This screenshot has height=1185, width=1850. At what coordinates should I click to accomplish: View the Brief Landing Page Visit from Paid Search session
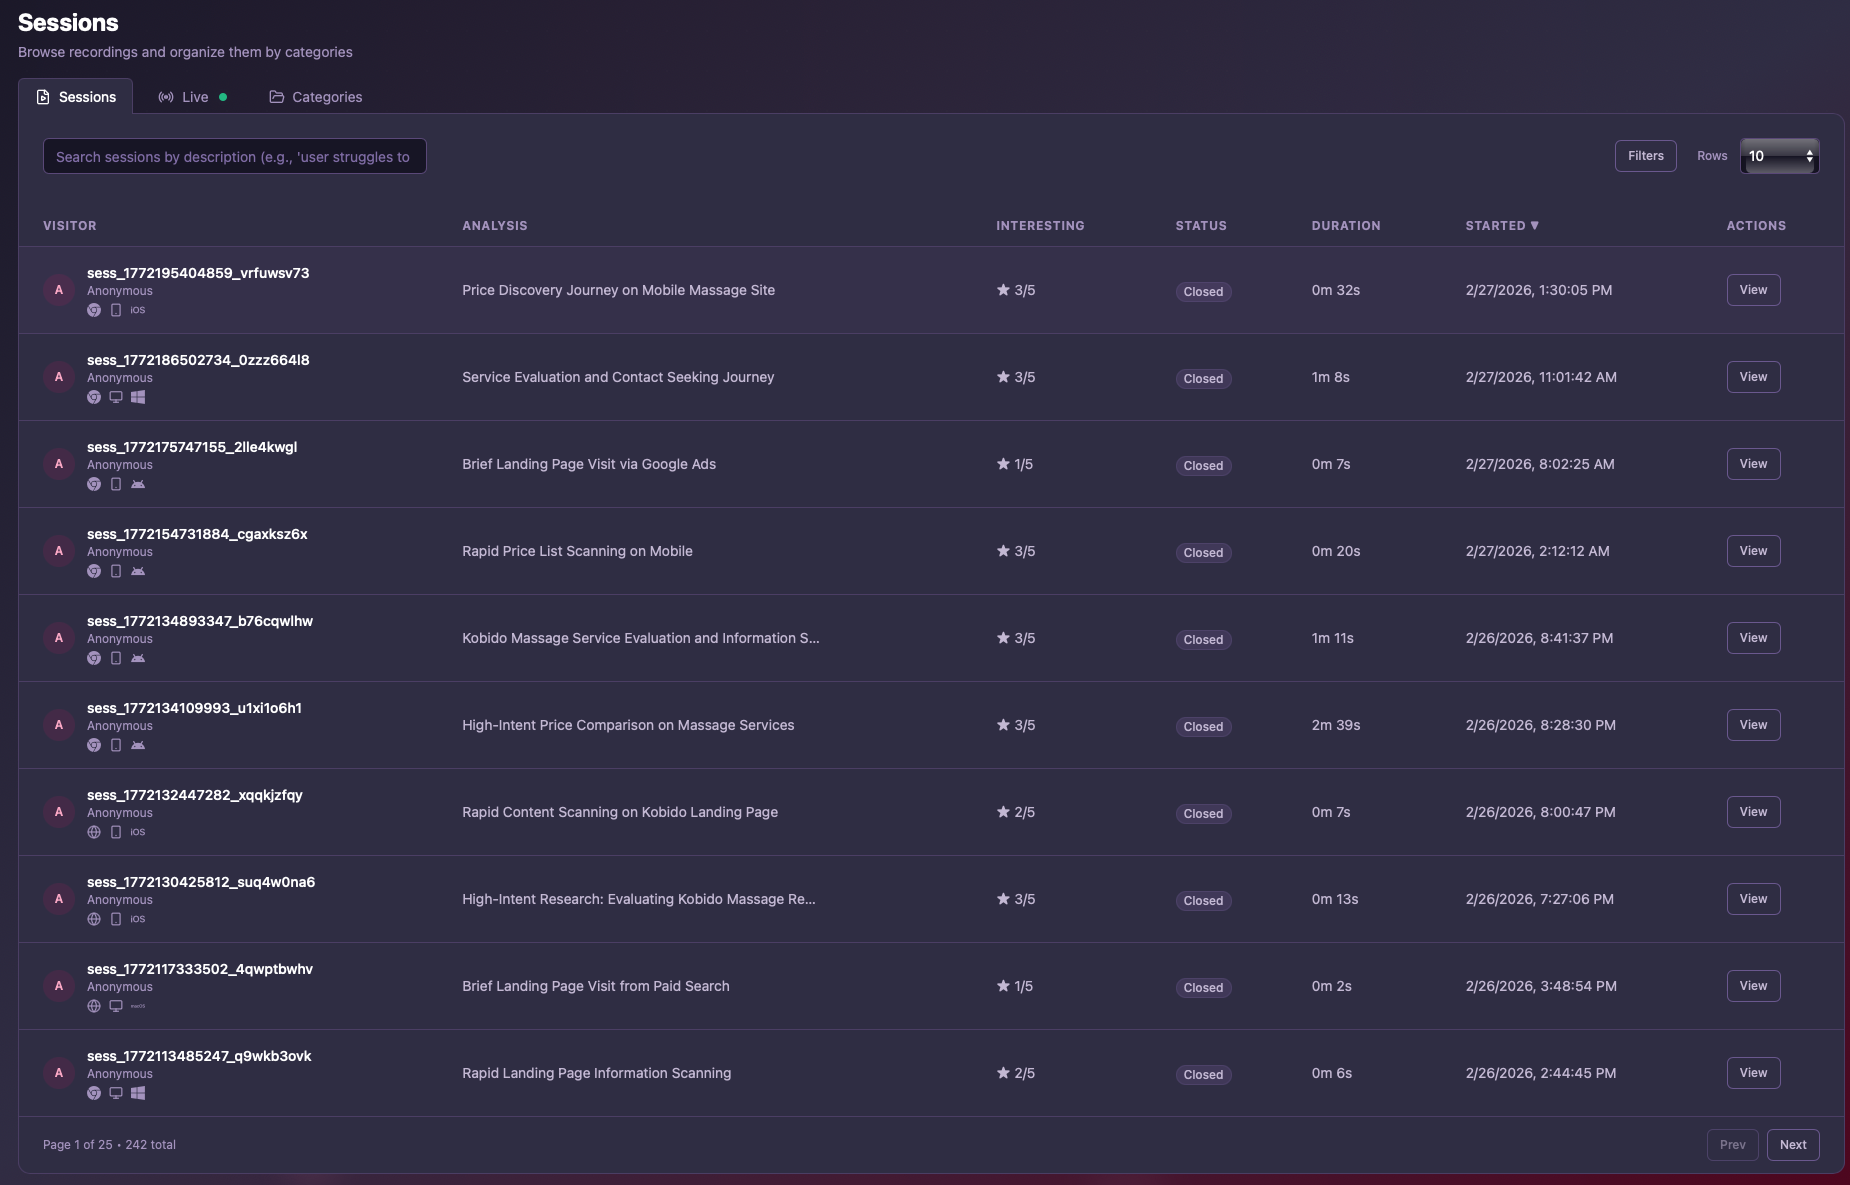click(1753, 986)
